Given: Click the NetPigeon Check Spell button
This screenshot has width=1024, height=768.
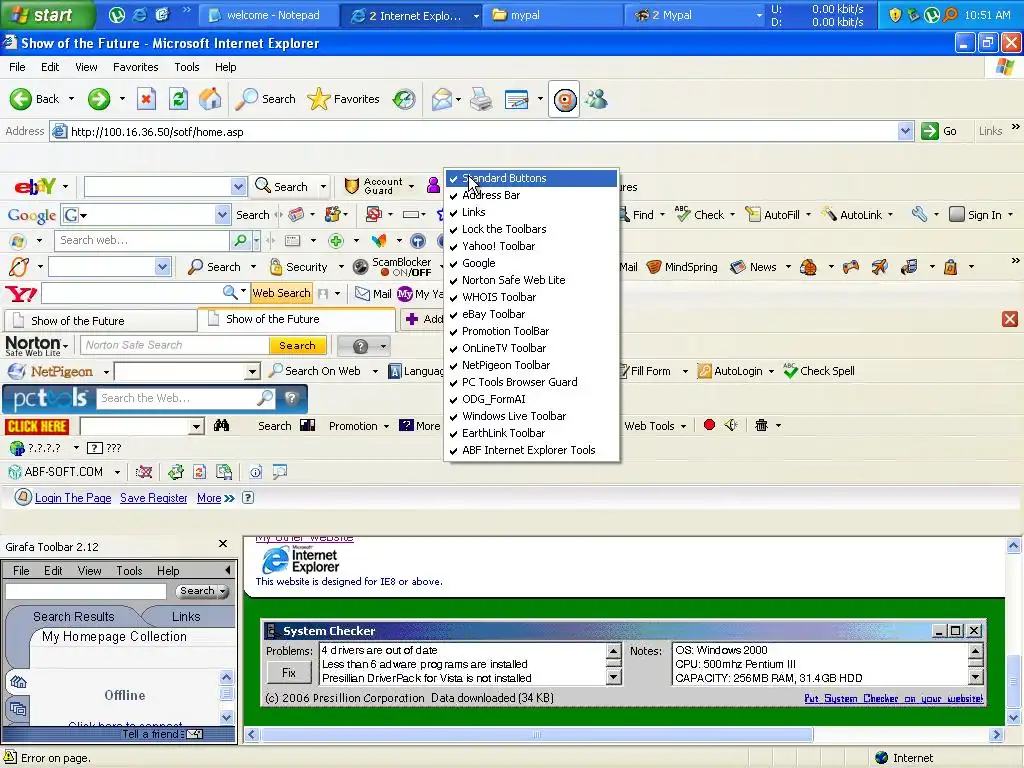Looking at the screenshot, I should [820, 371].
